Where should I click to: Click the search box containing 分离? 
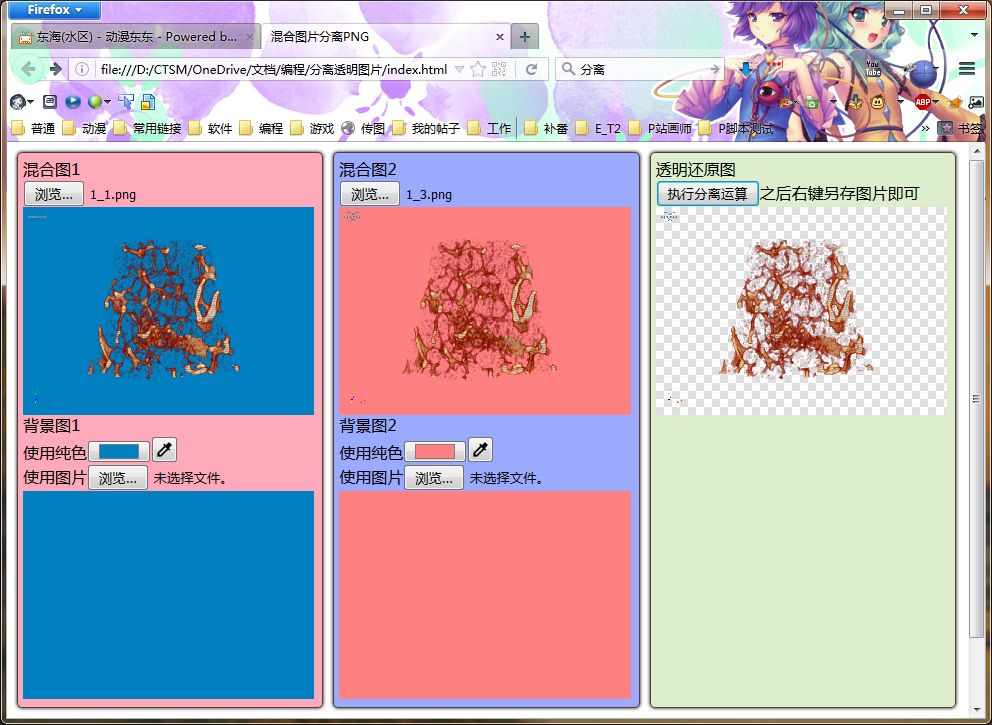[x=639, y=69]
